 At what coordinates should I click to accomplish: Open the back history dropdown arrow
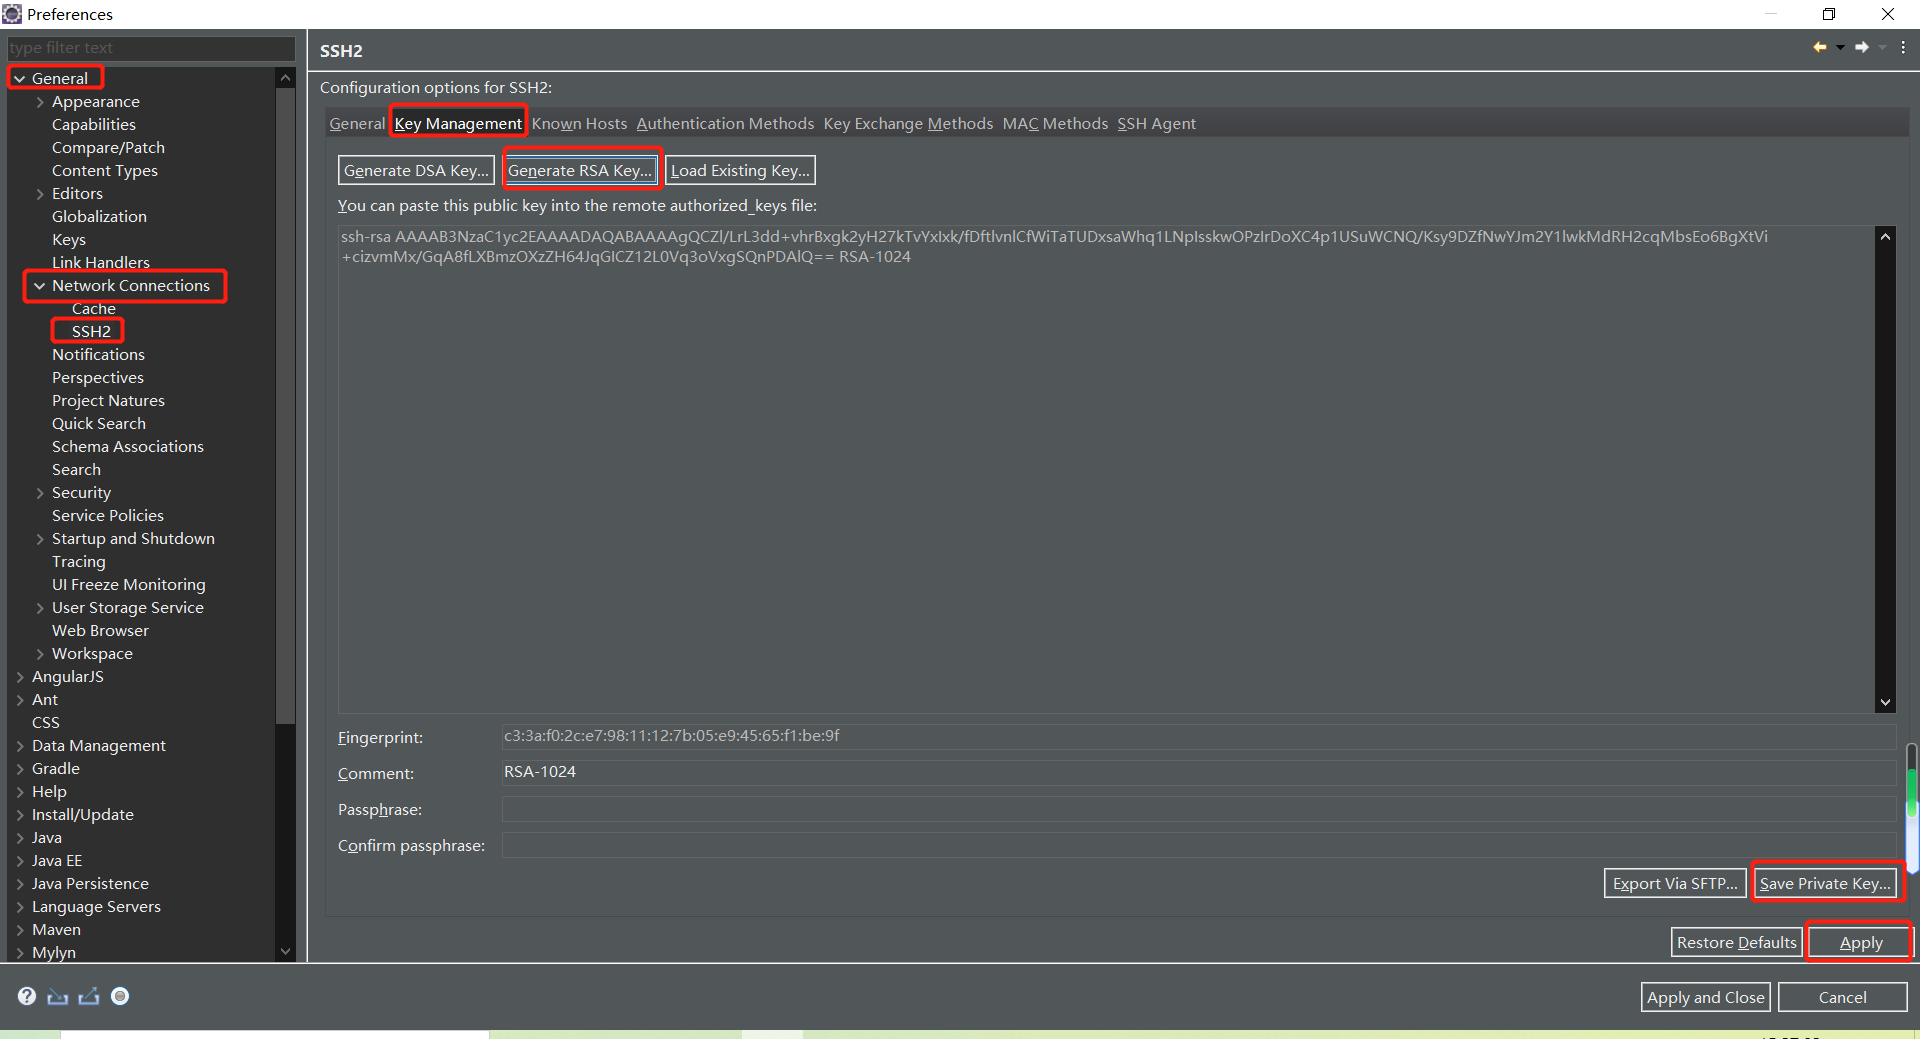tap(1840, 47)
